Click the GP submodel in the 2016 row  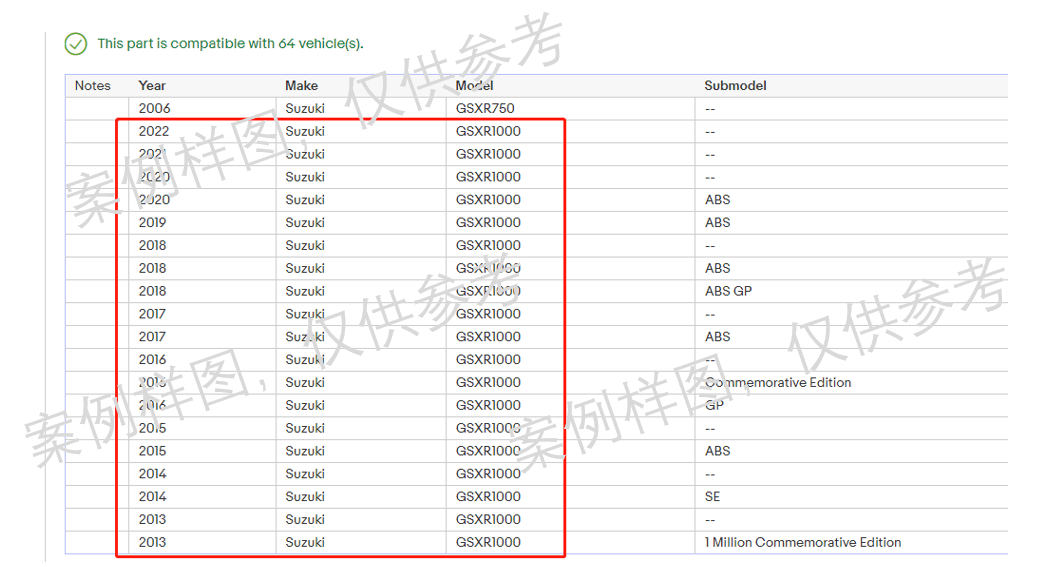pos(714,406)
